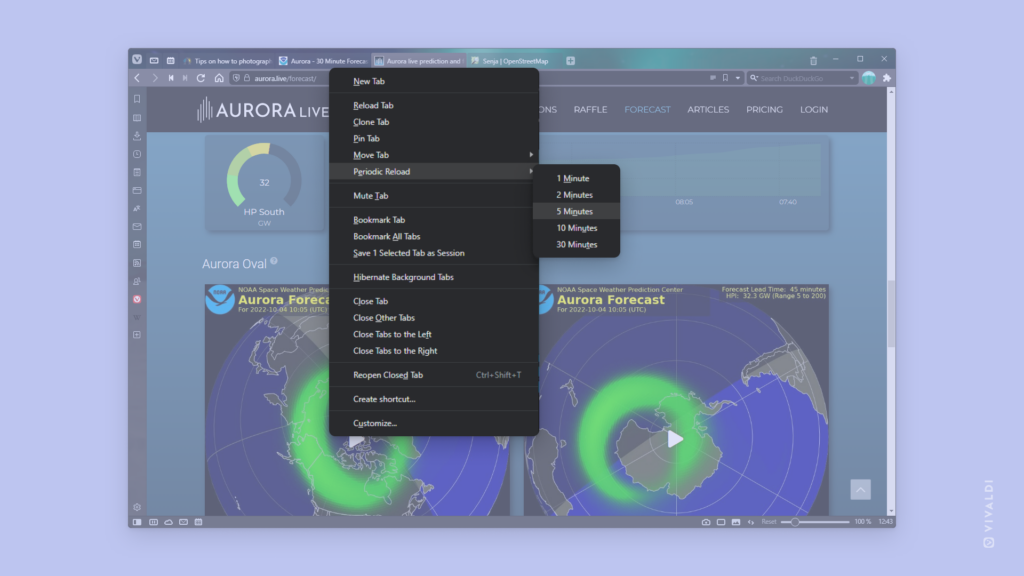
Task: Open the search engine selector dropdown
Action: tap(754, 78)
